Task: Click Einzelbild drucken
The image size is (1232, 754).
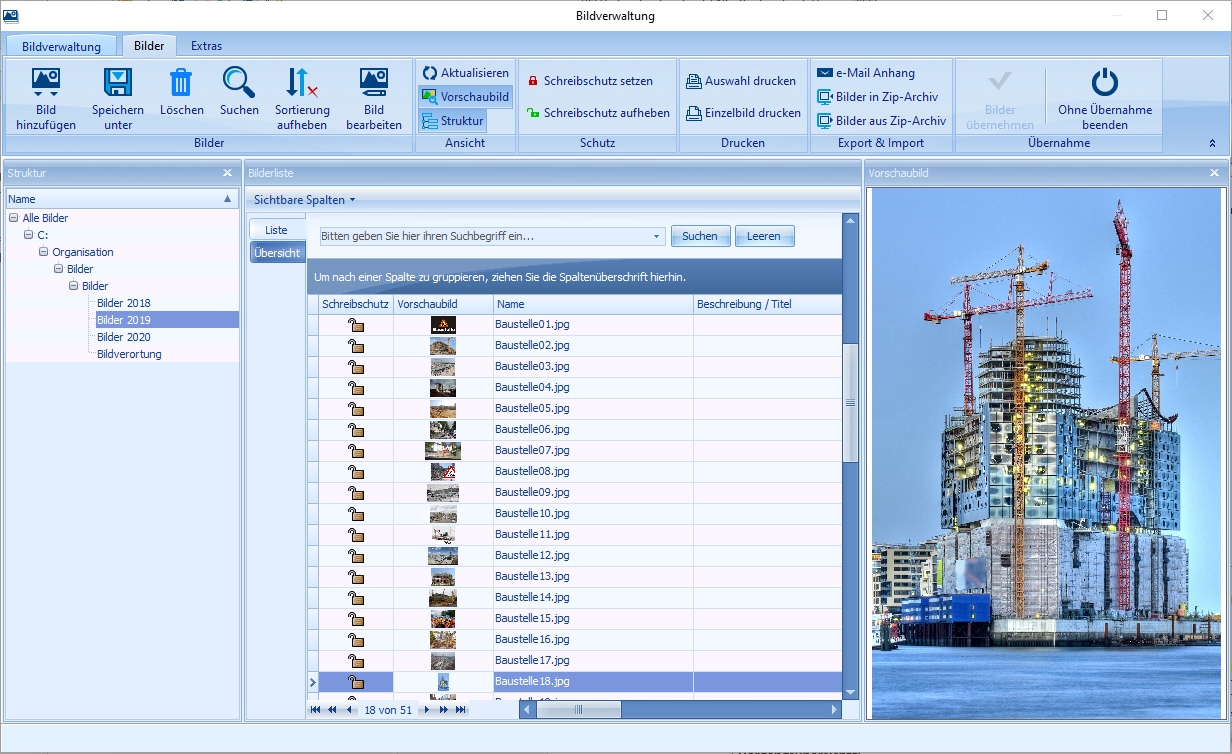Action: coord(743,113)
